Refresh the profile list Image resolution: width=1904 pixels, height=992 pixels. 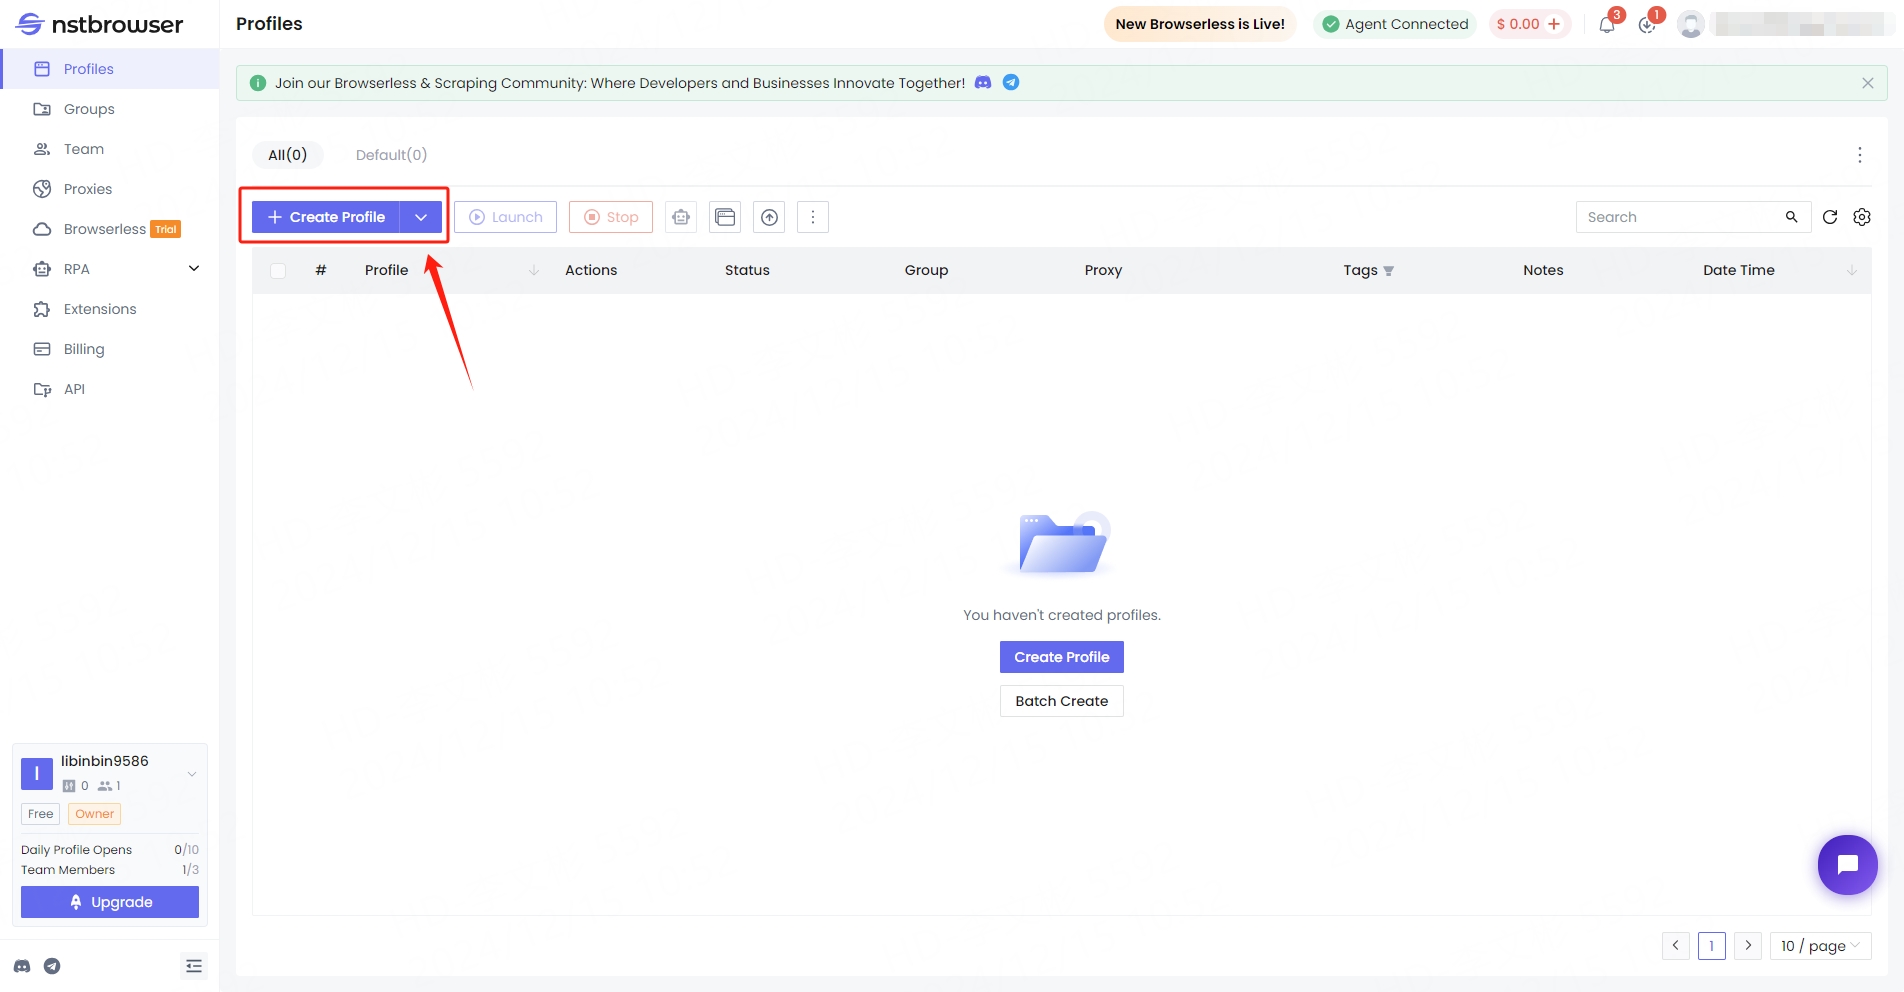tap(1830, 217)
